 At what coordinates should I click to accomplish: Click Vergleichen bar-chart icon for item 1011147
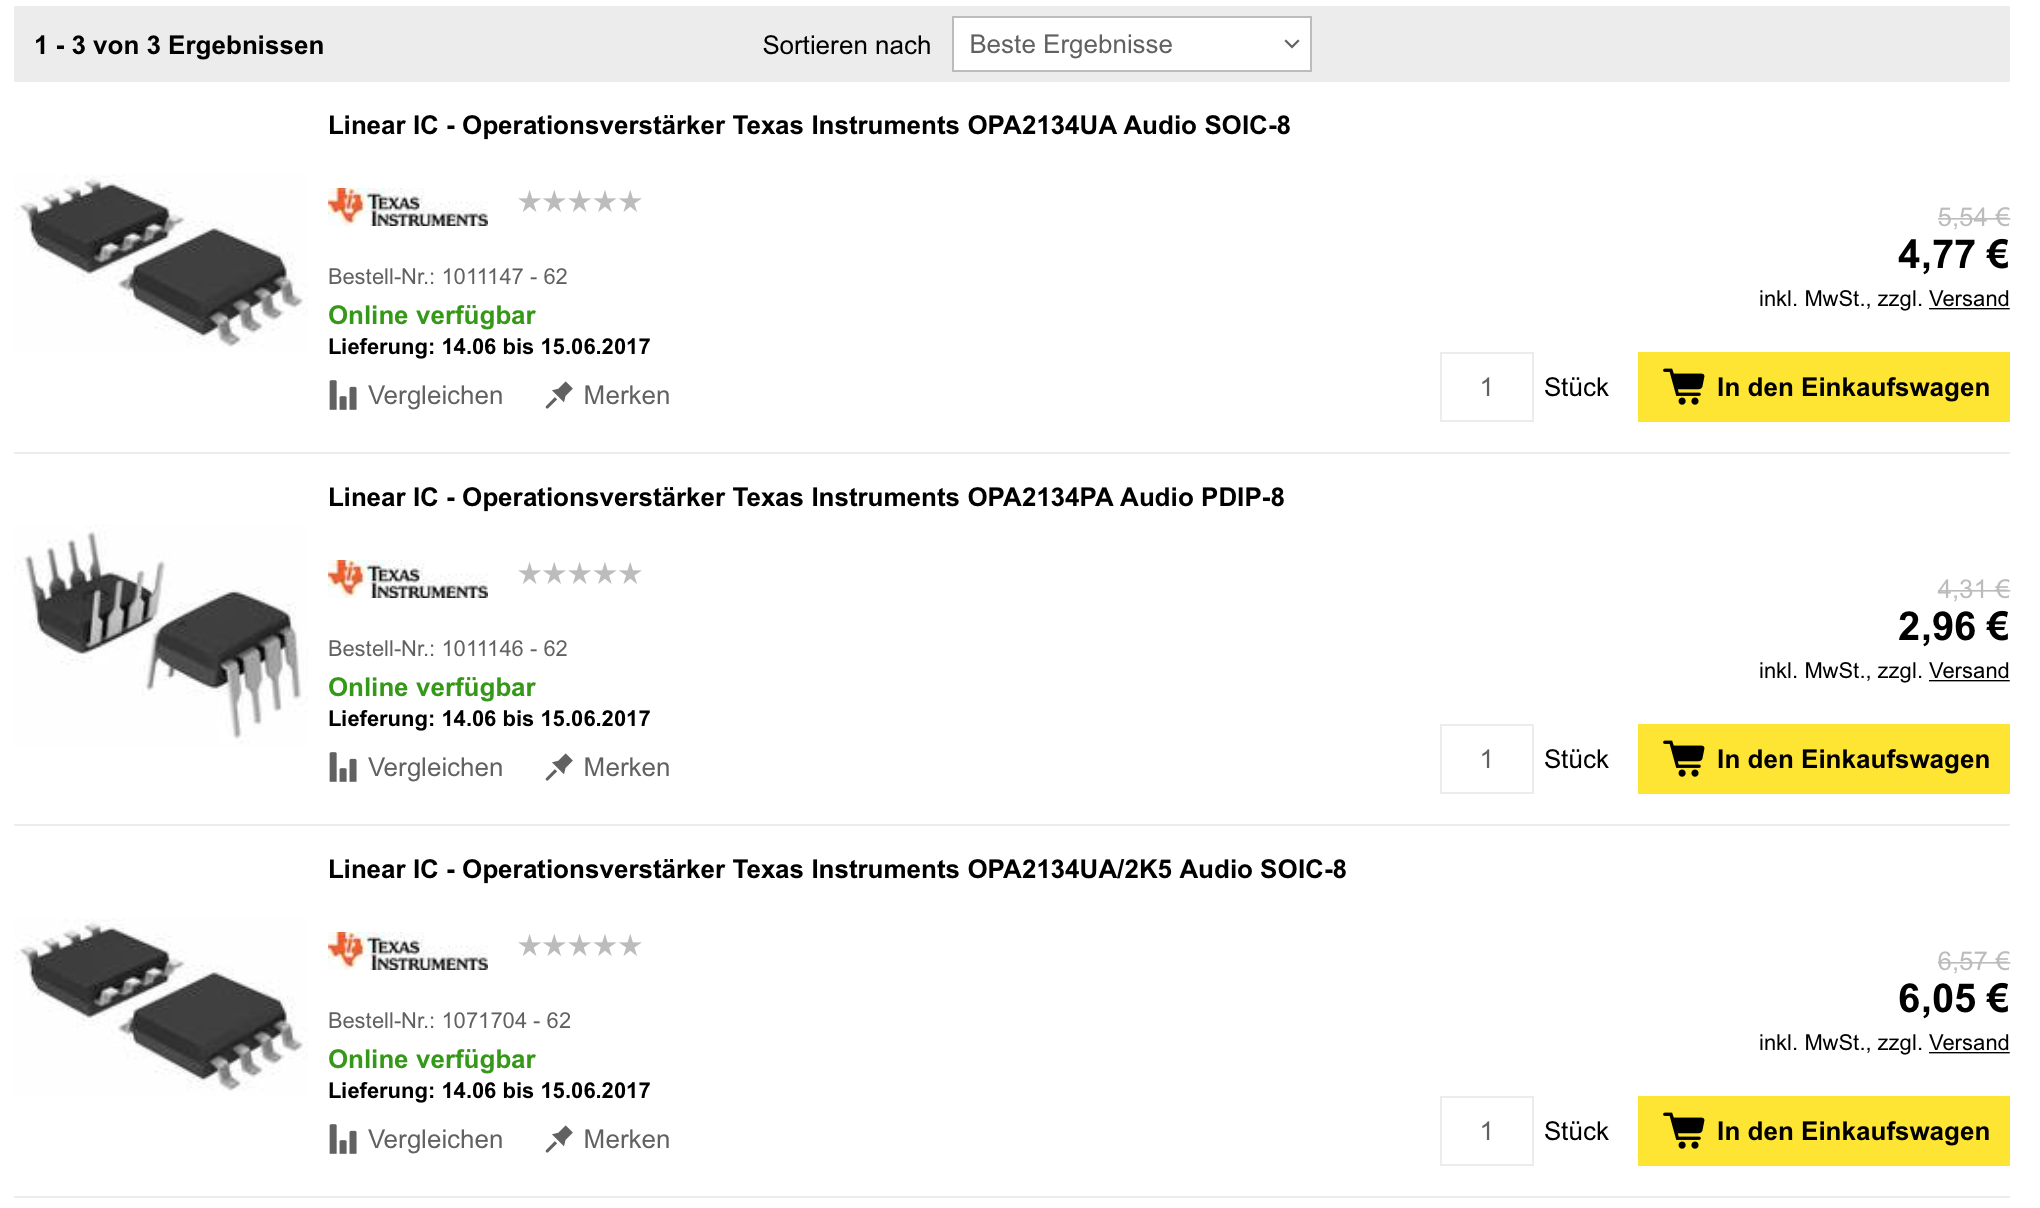point(343,395)
